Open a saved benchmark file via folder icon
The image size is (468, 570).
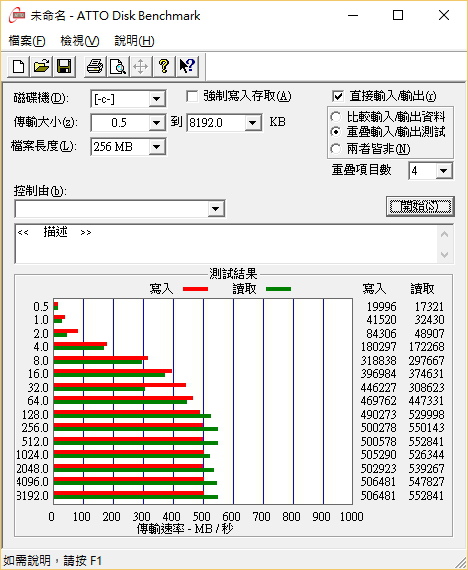click(x=41, y=67)
